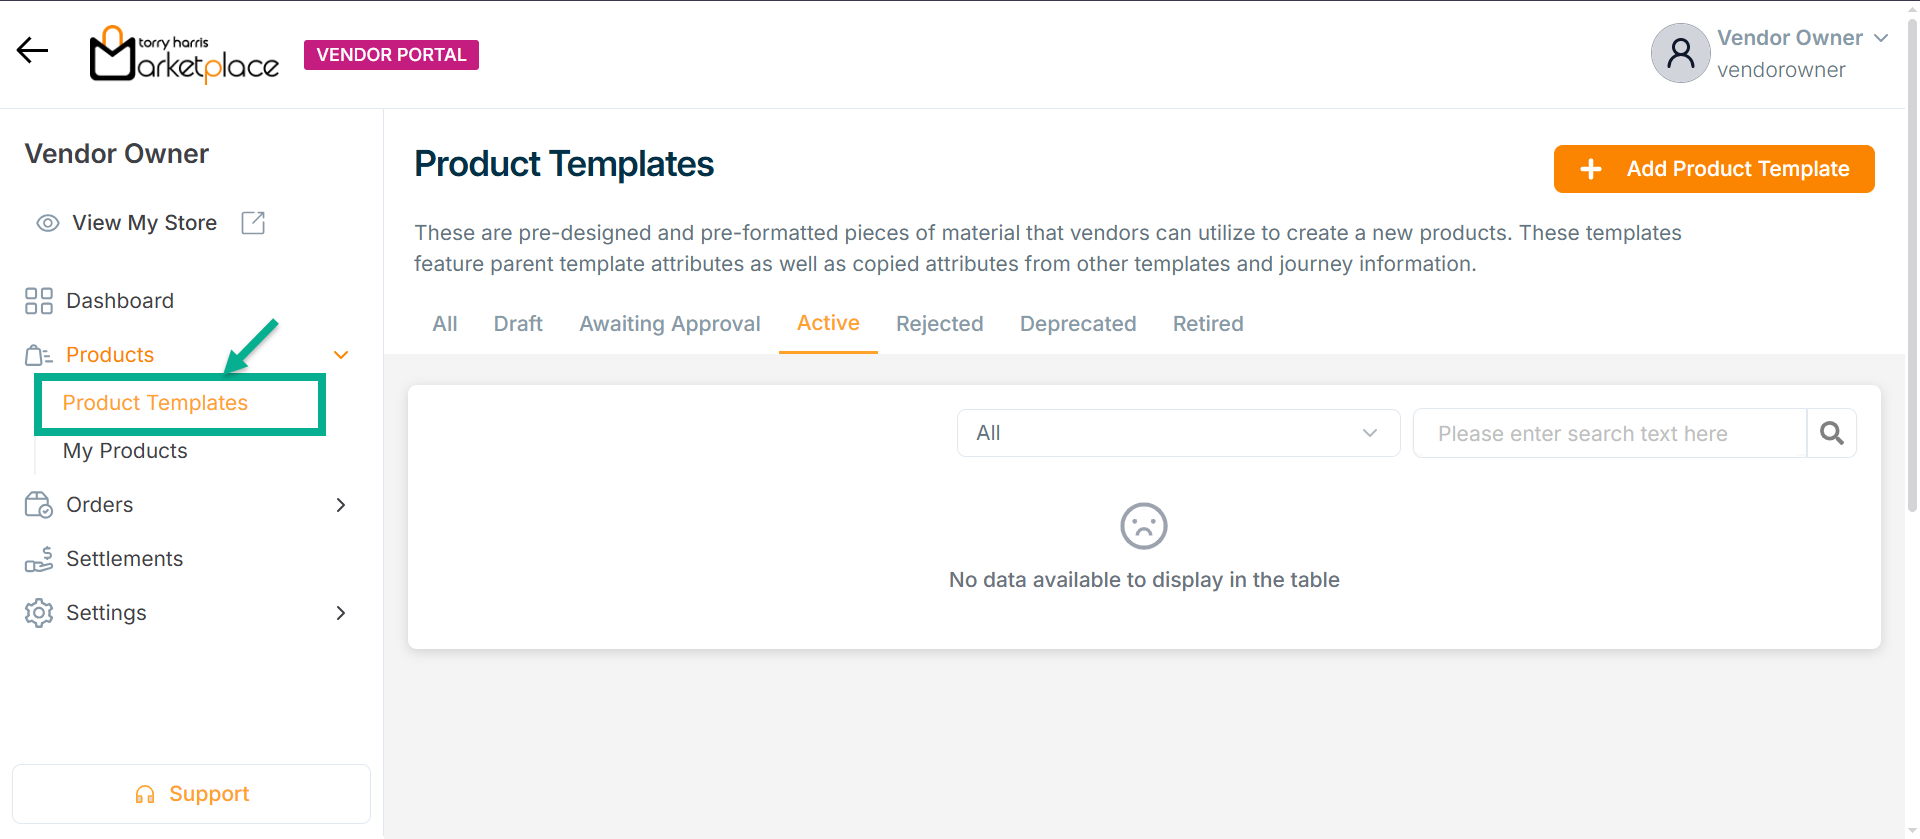Open the All filter dropdown

click(x=1178, y=433)
